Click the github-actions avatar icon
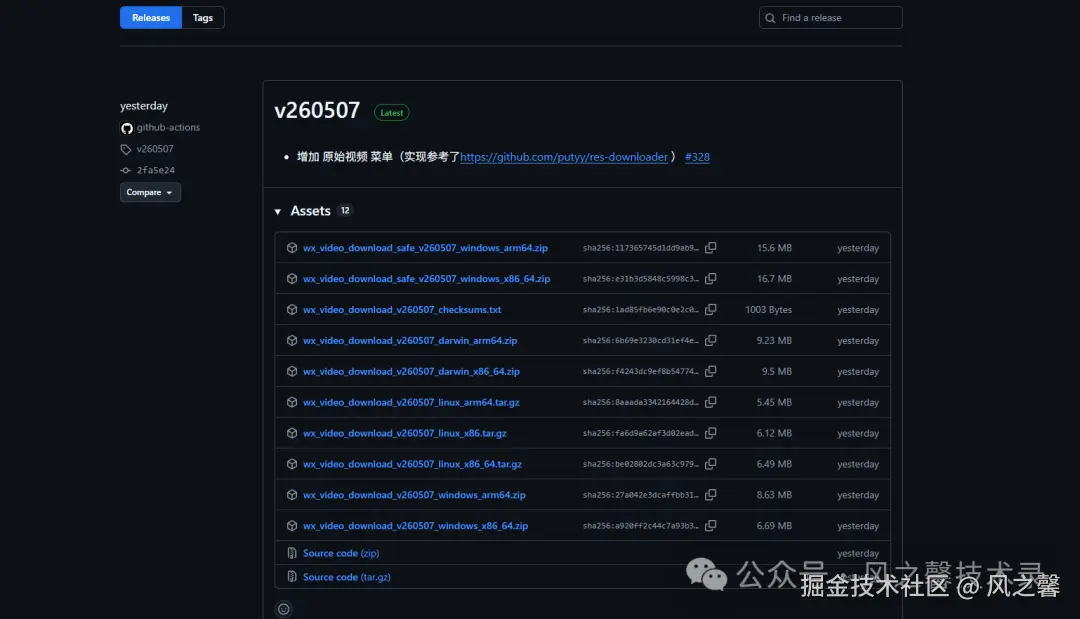The width and height of the screenshot is (1080, 619). [127, 128]
